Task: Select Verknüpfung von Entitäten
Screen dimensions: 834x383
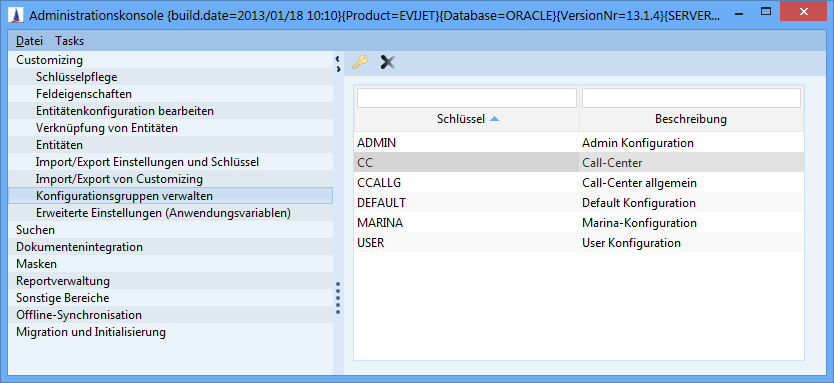Action: point(171,128)
